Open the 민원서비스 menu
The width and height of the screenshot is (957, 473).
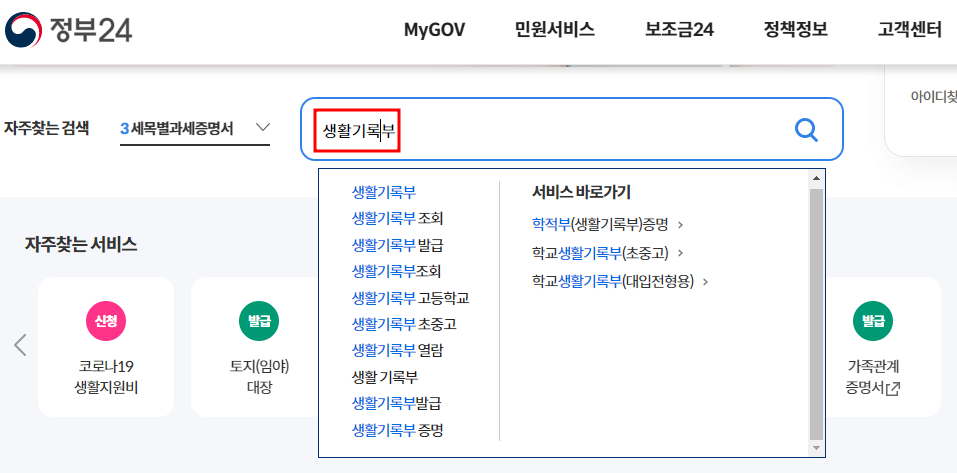click(555, 29)
